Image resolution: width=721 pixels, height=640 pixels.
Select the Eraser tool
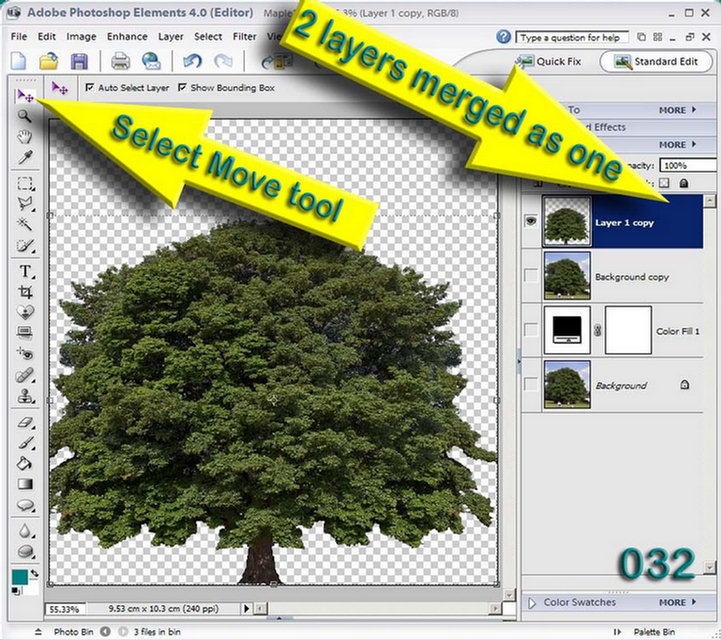25,422
